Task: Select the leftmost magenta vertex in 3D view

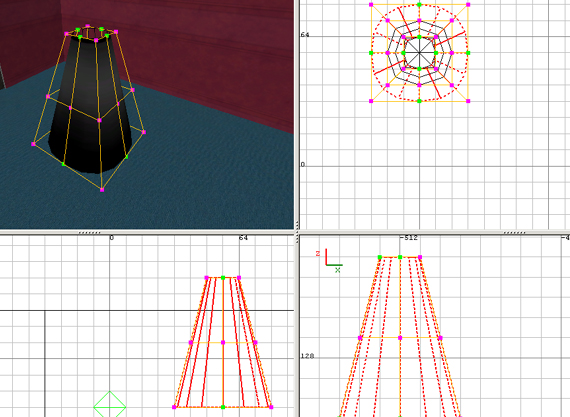Action: pos(33,144)
